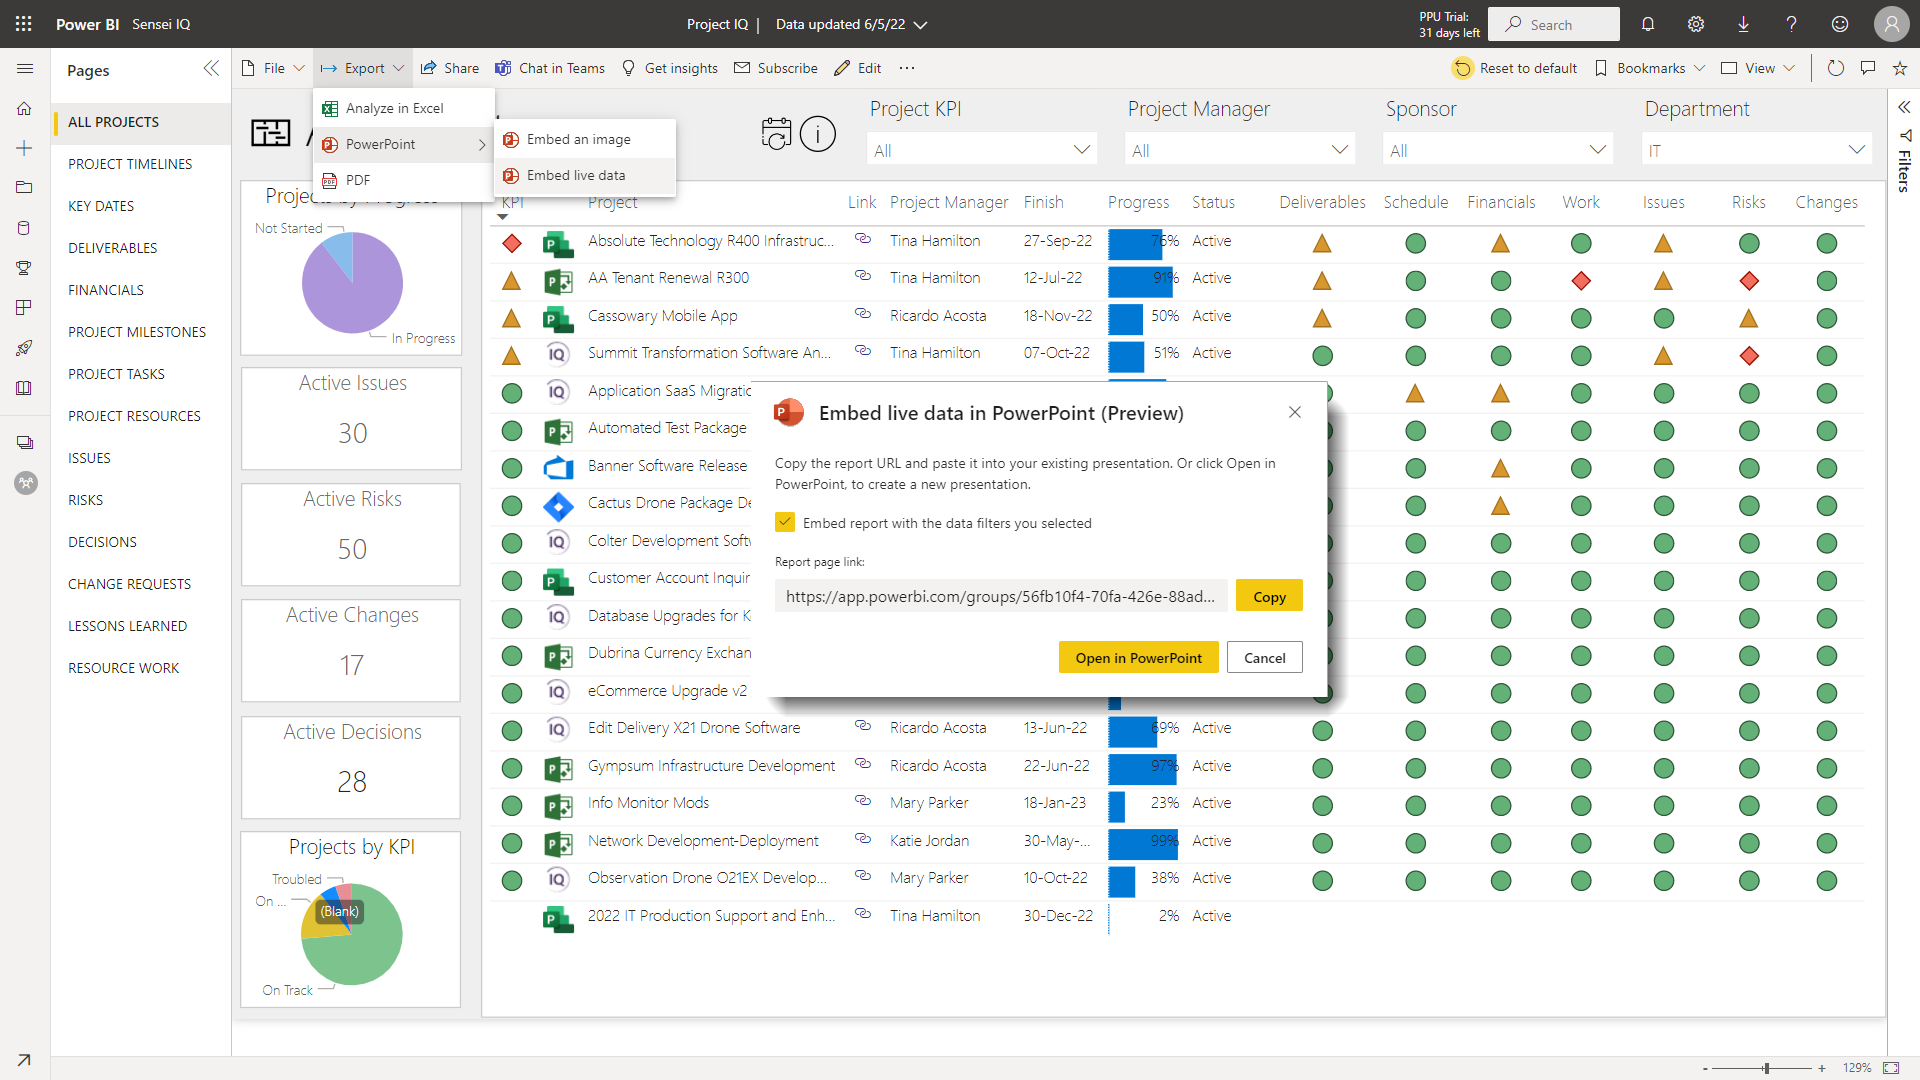Screen dimensions: 1920x1080
Task: Select Analyze in Excel menu item
Action: (x=403, y=108)
